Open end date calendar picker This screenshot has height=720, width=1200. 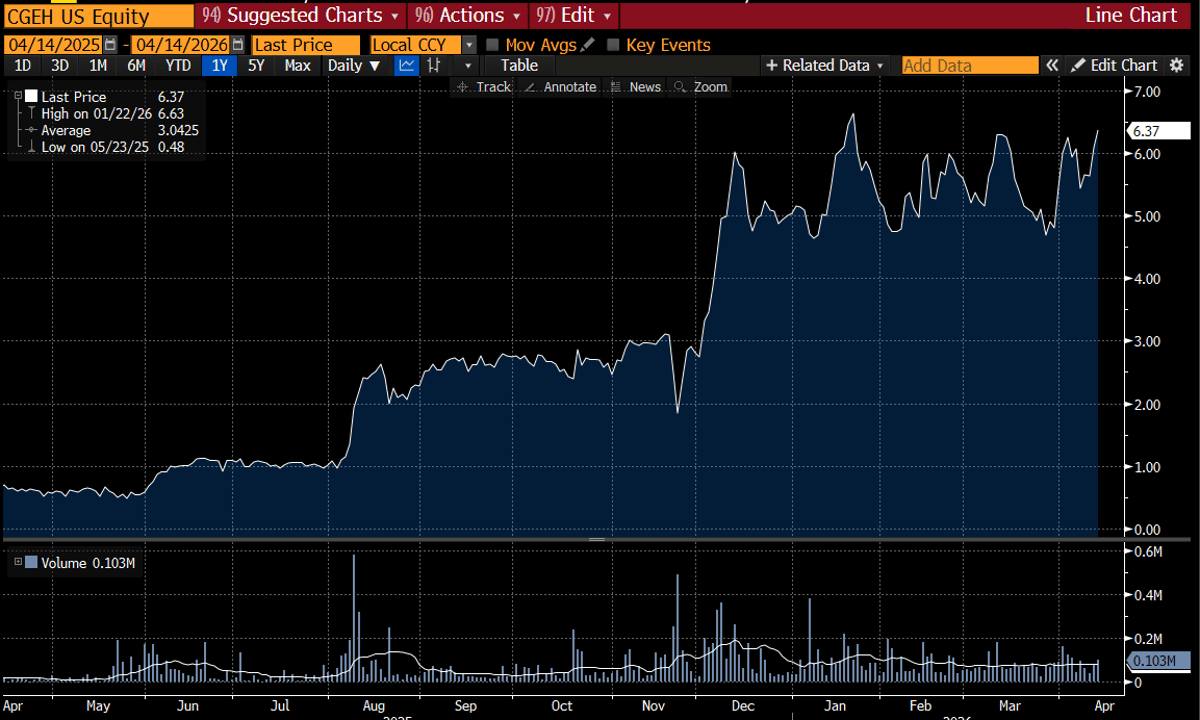[x=237, y=45]
